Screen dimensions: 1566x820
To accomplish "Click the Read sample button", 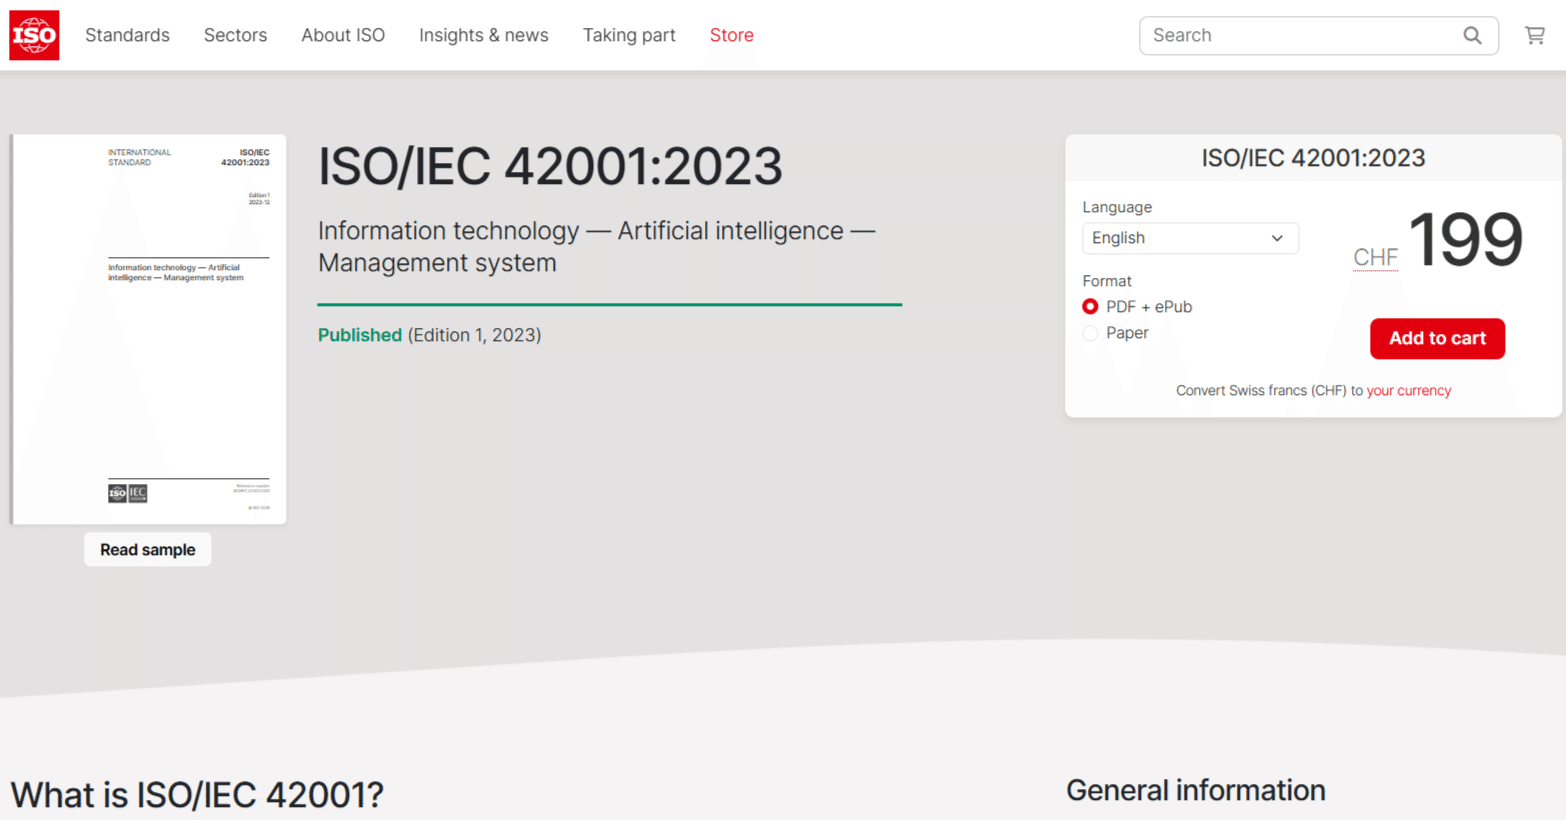I will point(148,550).
